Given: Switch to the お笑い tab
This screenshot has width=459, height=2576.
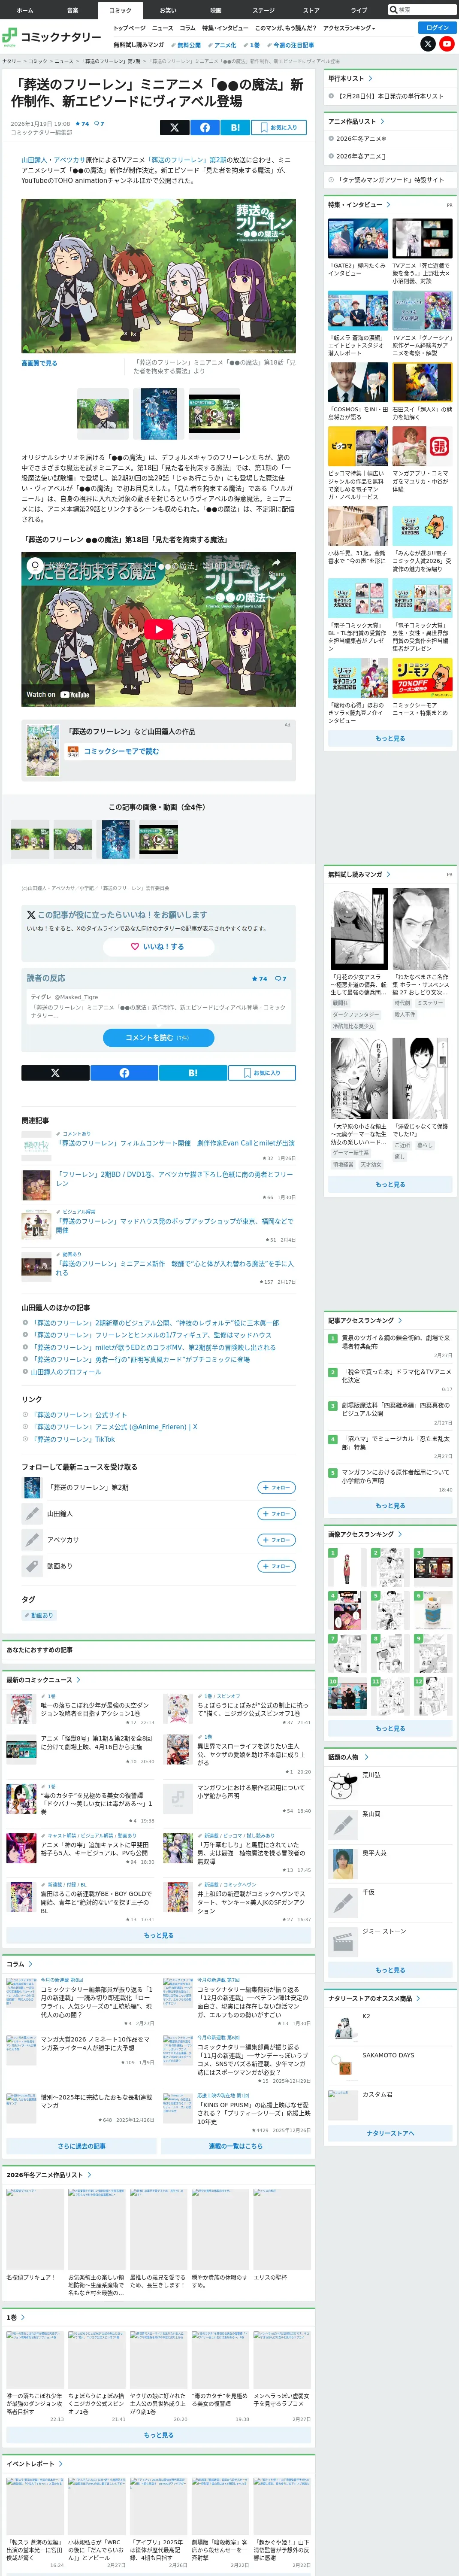Looking at the screenshot, I should pyautogui.click(x=168, y=10).
